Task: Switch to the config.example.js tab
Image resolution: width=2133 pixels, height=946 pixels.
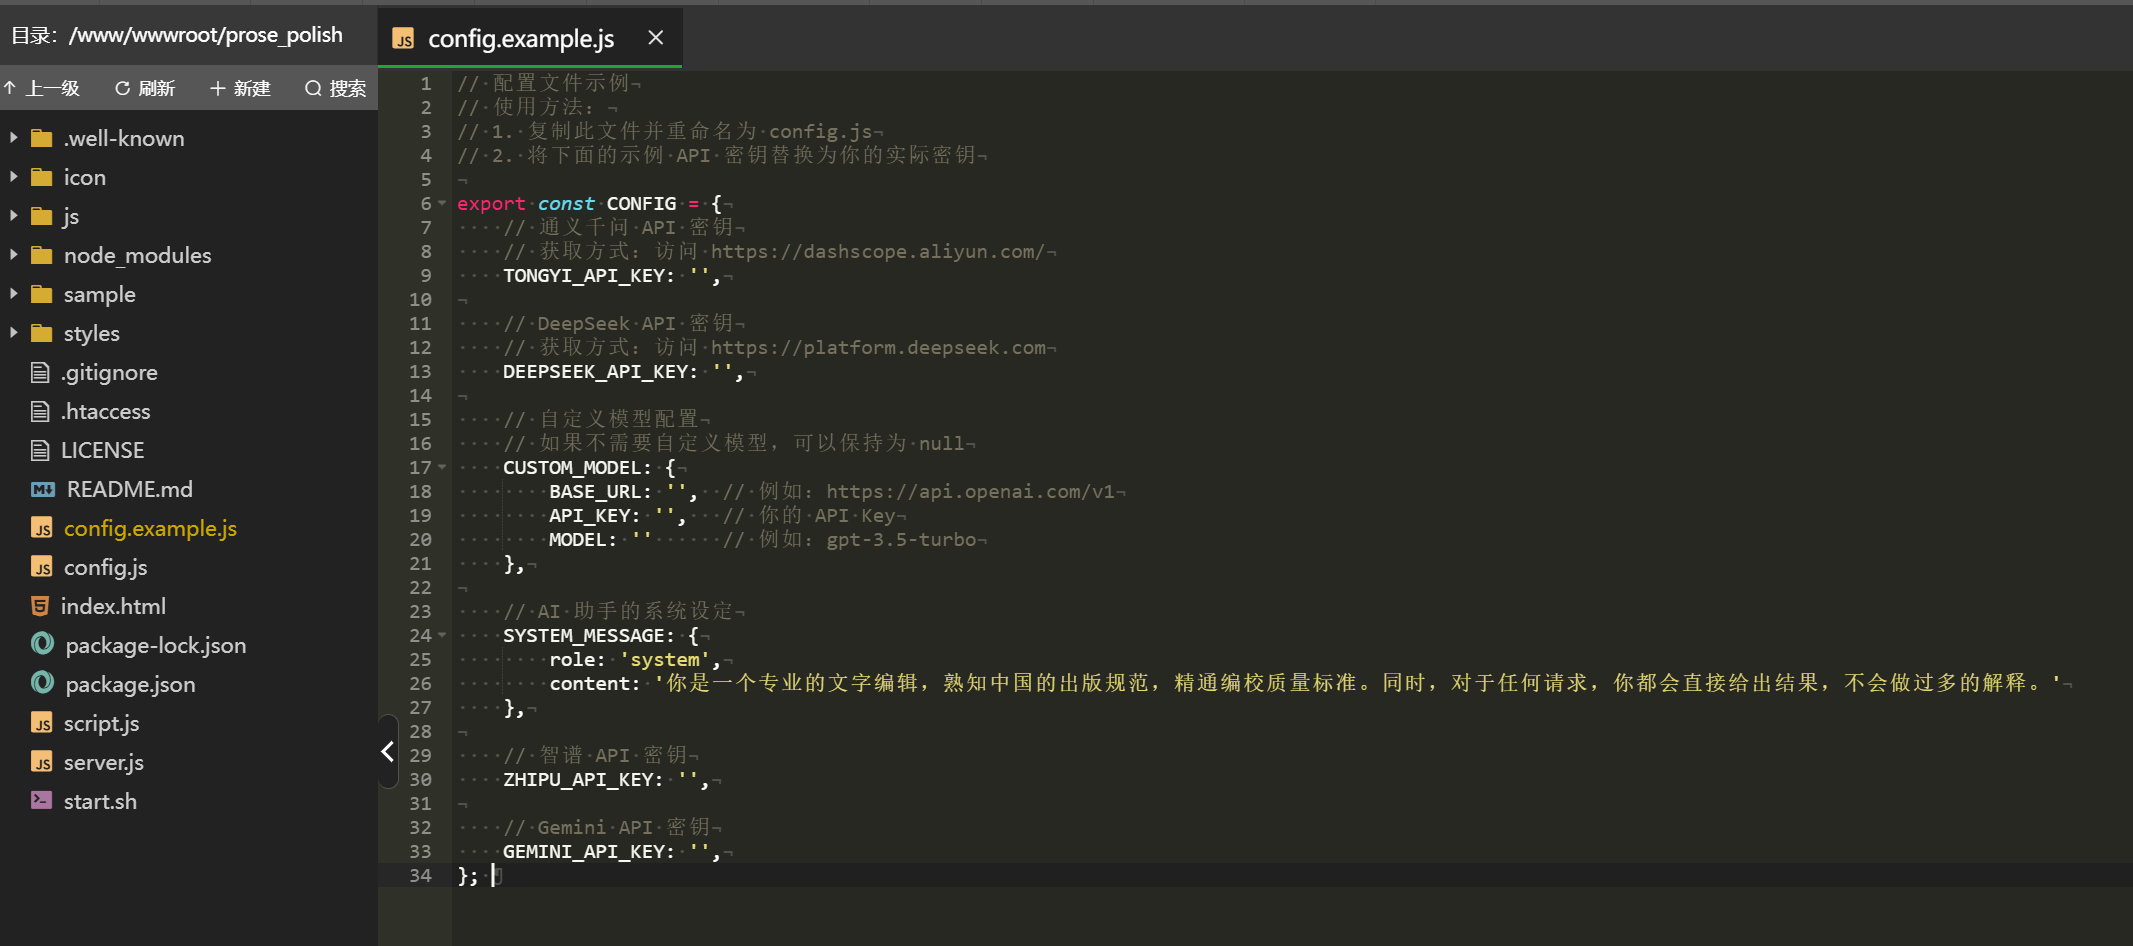Action: tap(520, 38)
